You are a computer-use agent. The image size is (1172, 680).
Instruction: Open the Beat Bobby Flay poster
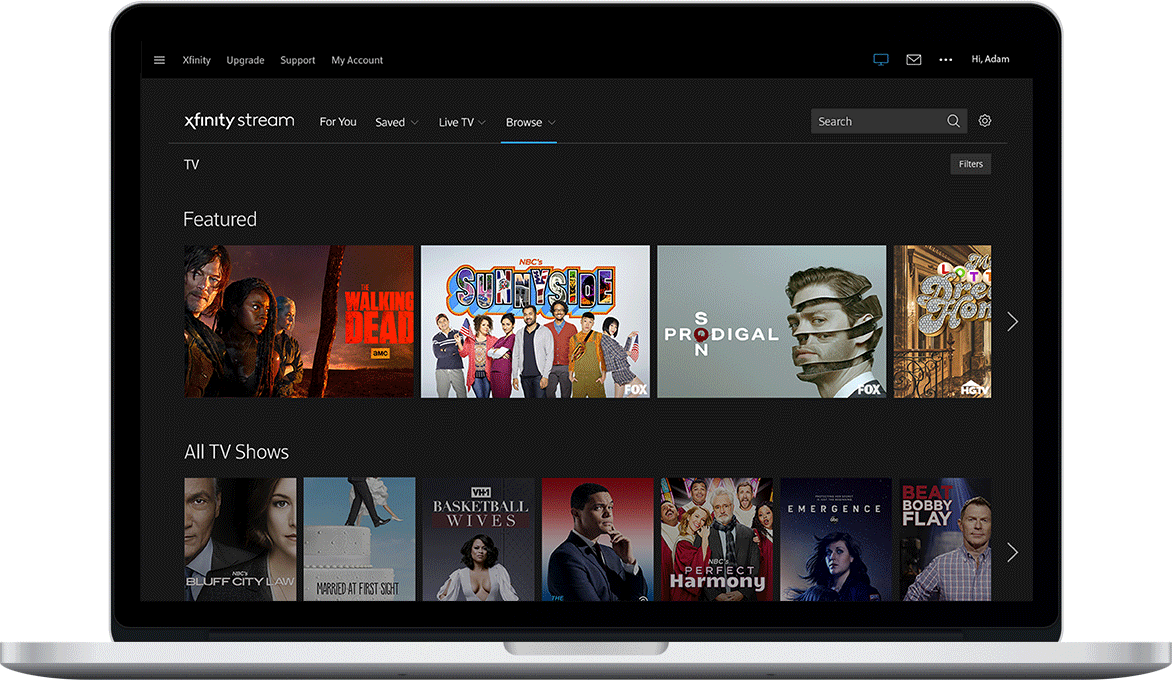coord(946,540)
